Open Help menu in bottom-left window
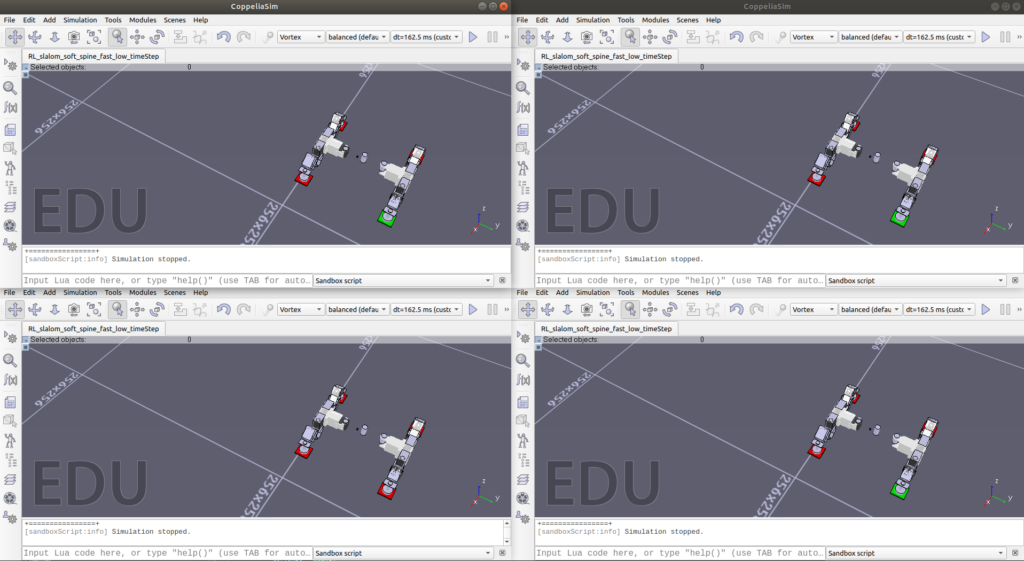 (200, 293)
